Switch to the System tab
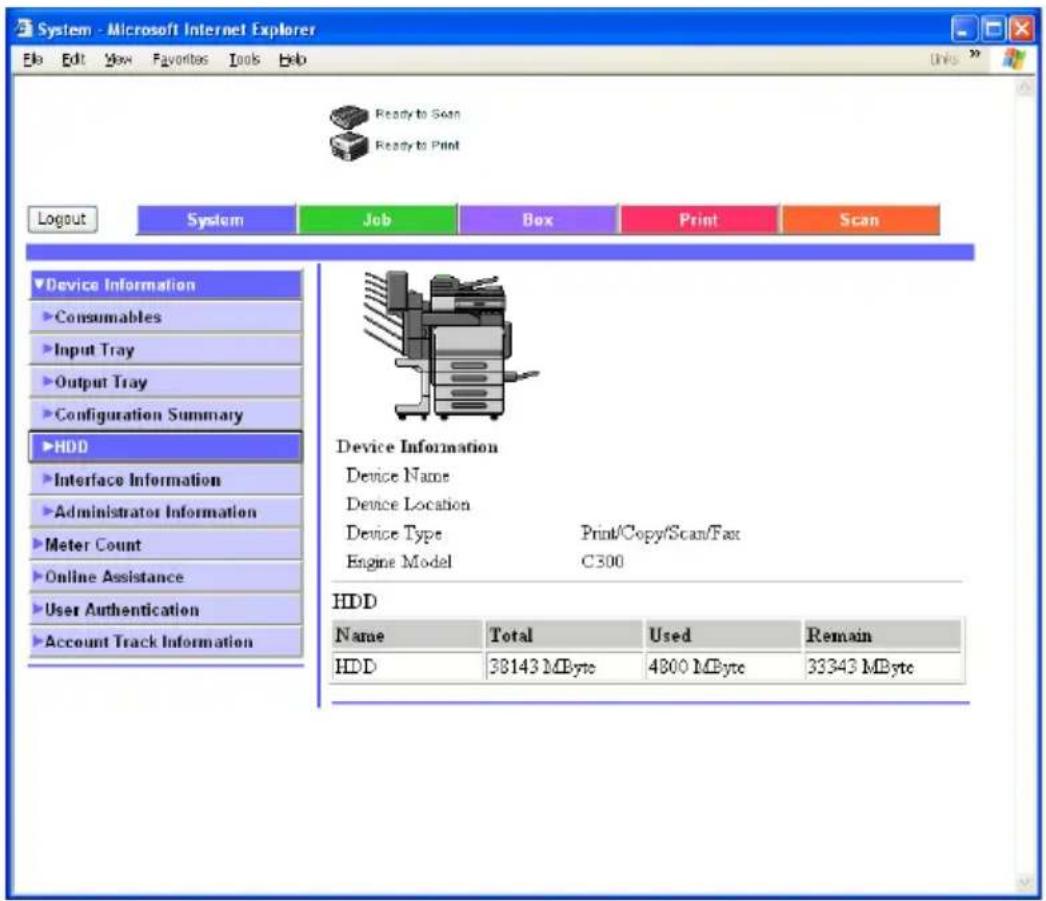 click(x=216, y=220)
